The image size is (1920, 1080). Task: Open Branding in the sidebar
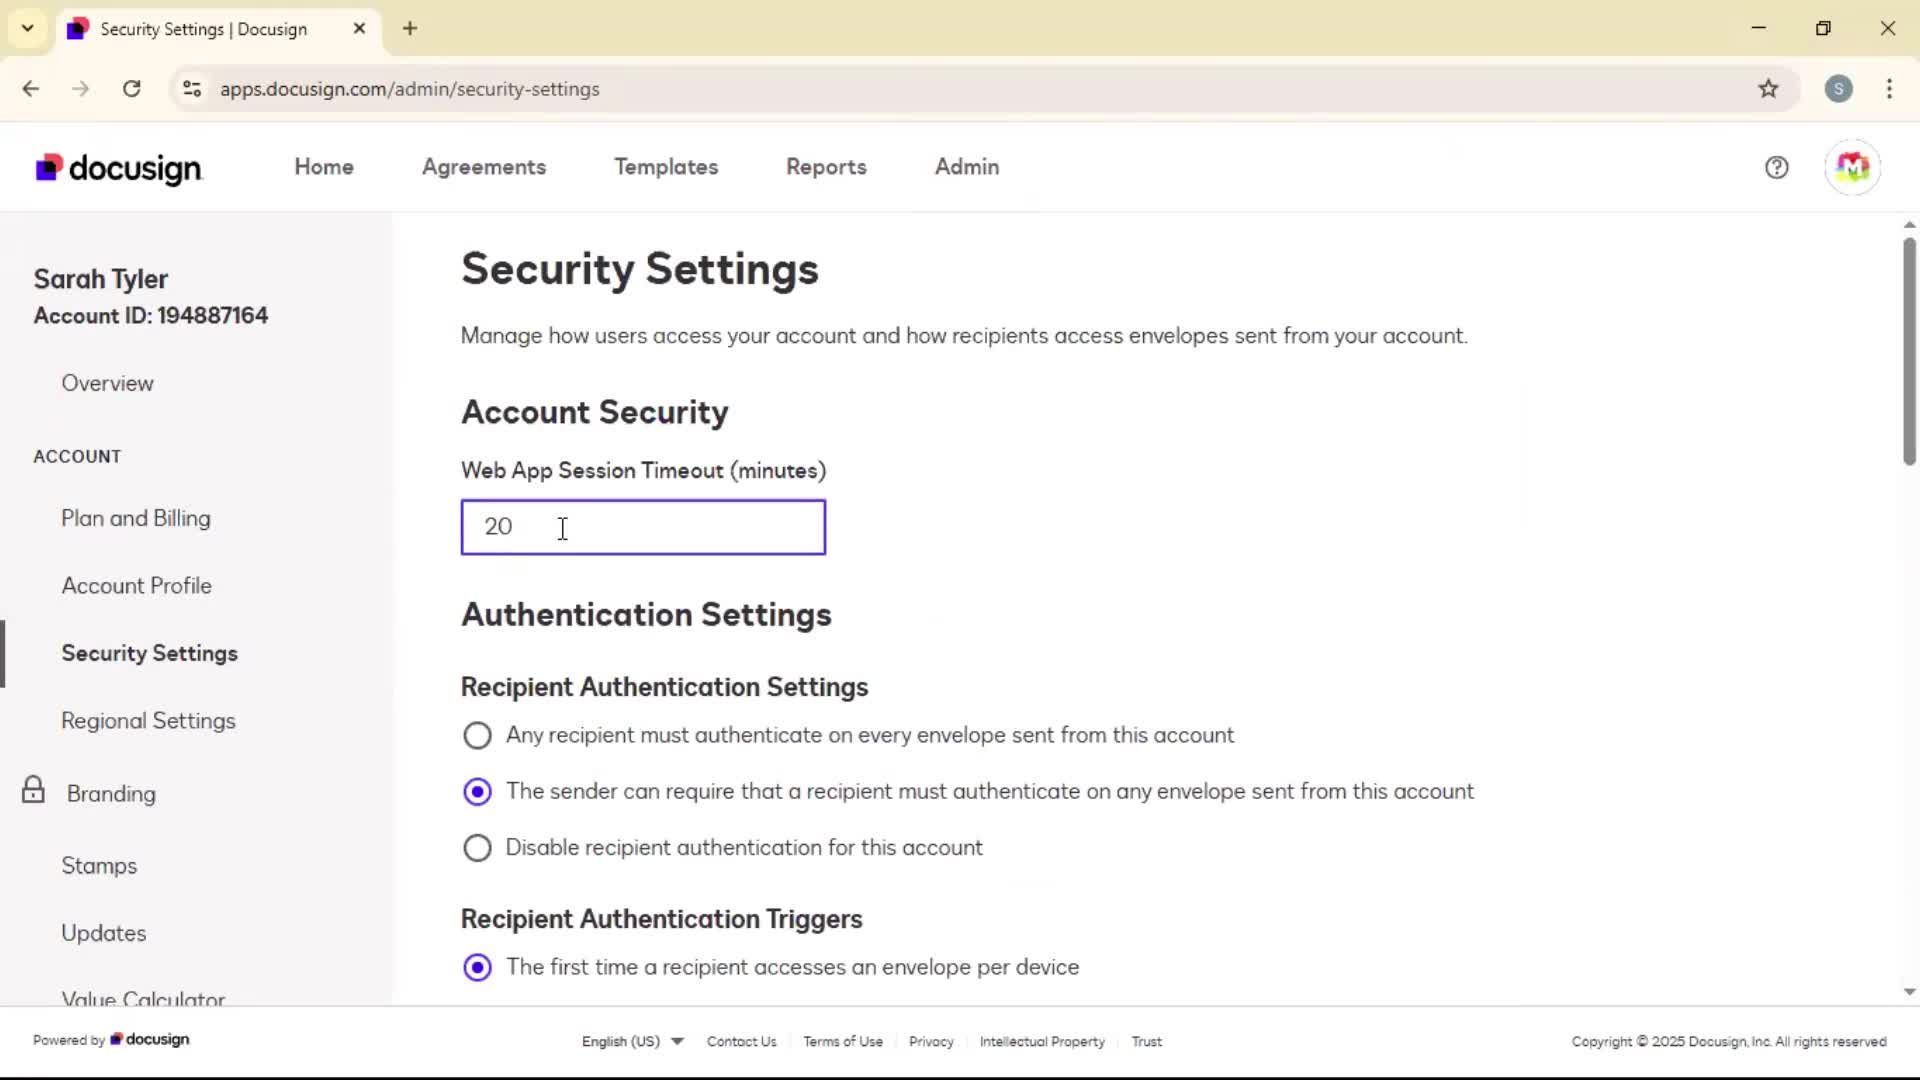click(111, 794)
